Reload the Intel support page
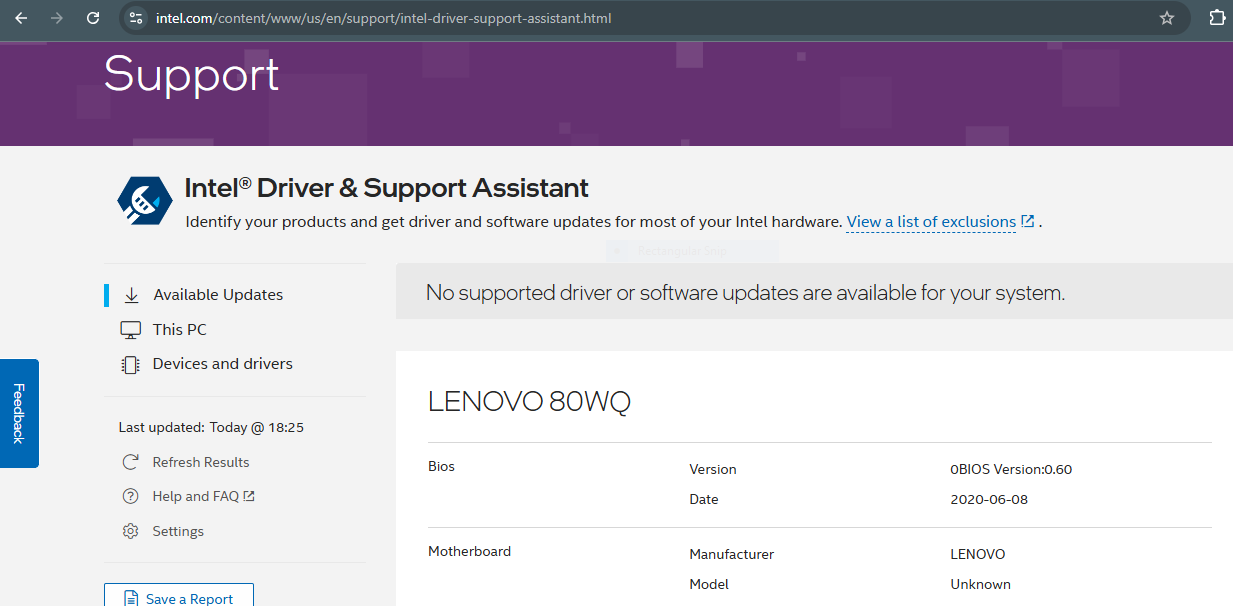The image size is (1233, 606). [x=93, y=18]
